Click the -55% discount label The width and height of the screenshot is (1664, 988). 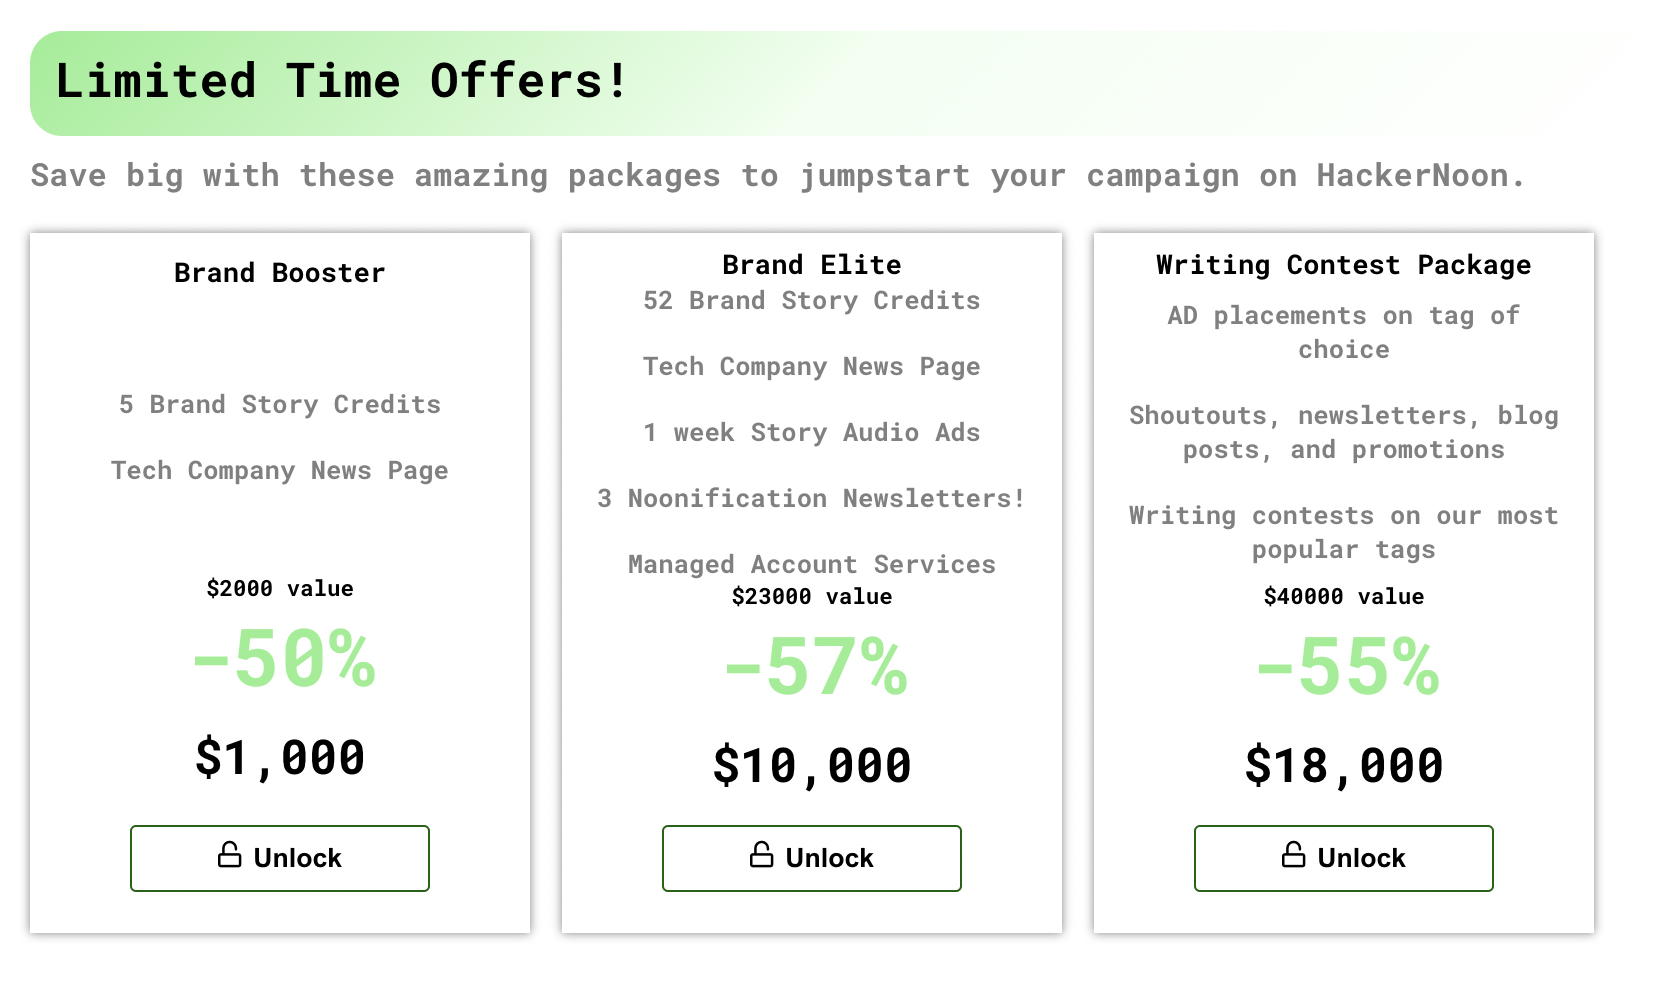[x=1348, y=668]
